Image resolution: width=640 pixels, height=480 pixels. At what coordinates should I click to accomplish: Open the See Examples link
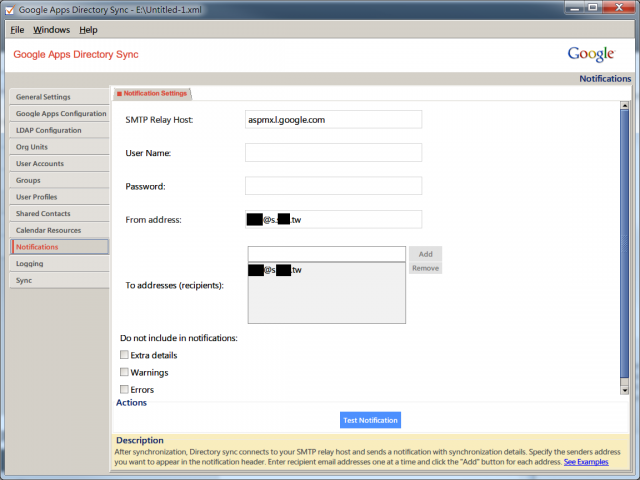[586, 462]
